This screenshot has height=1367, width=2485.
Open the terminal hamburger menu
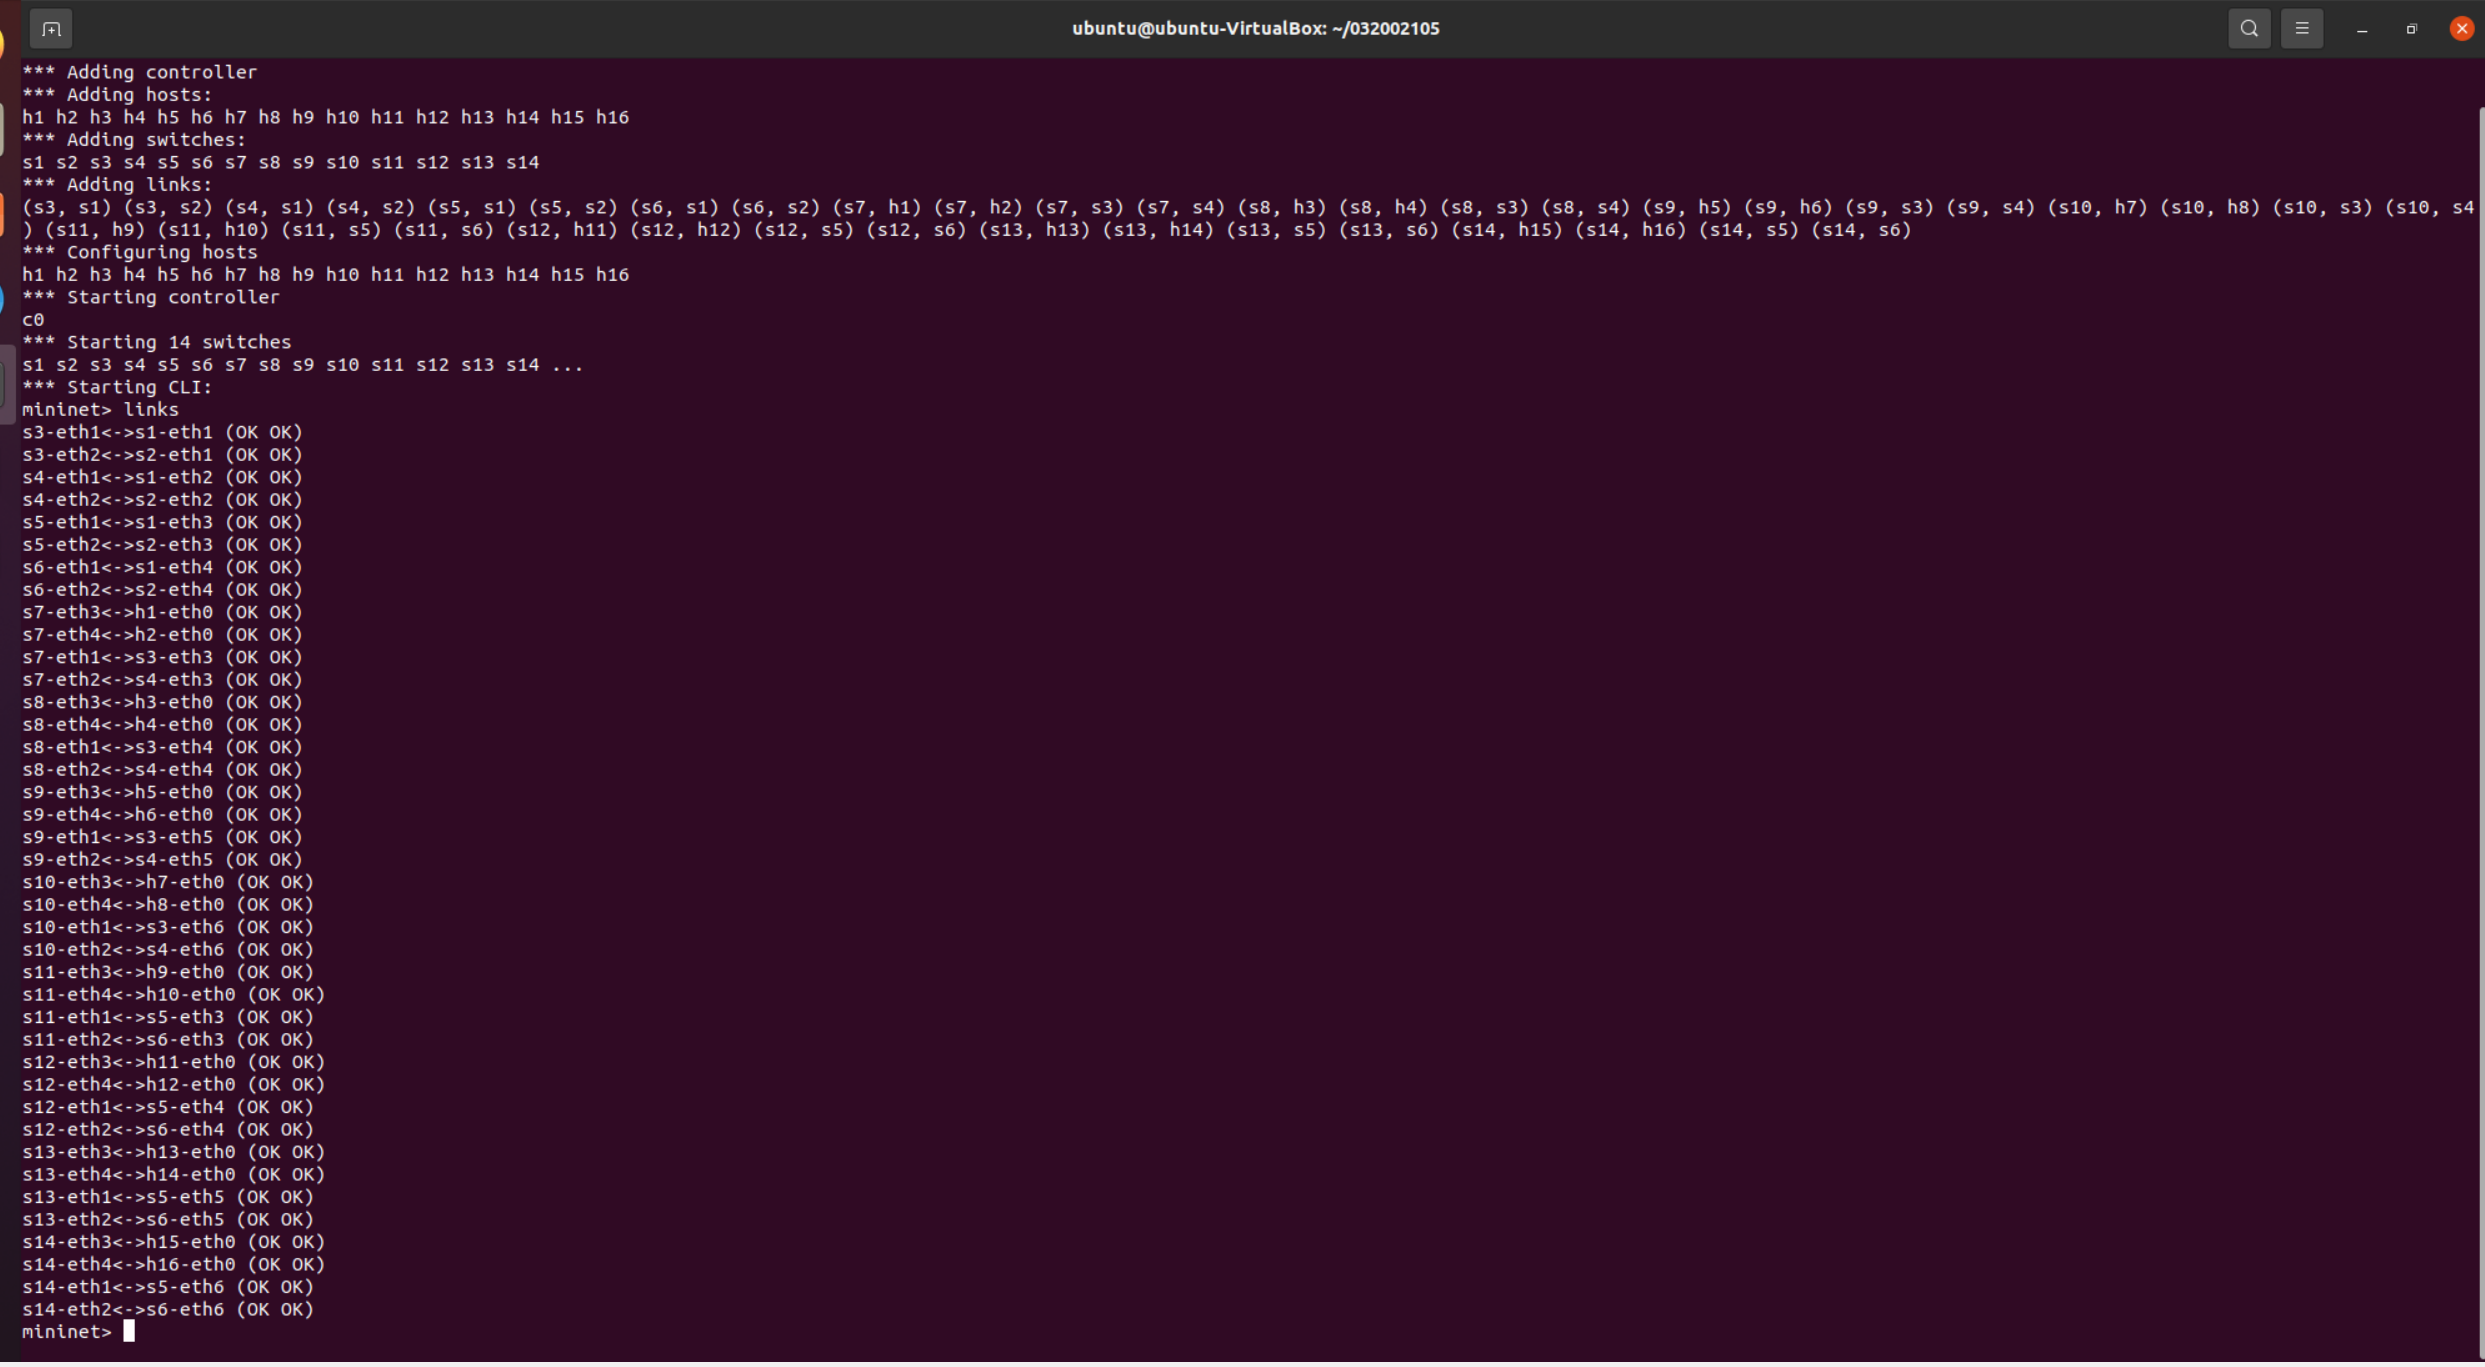pos(2301,29)
